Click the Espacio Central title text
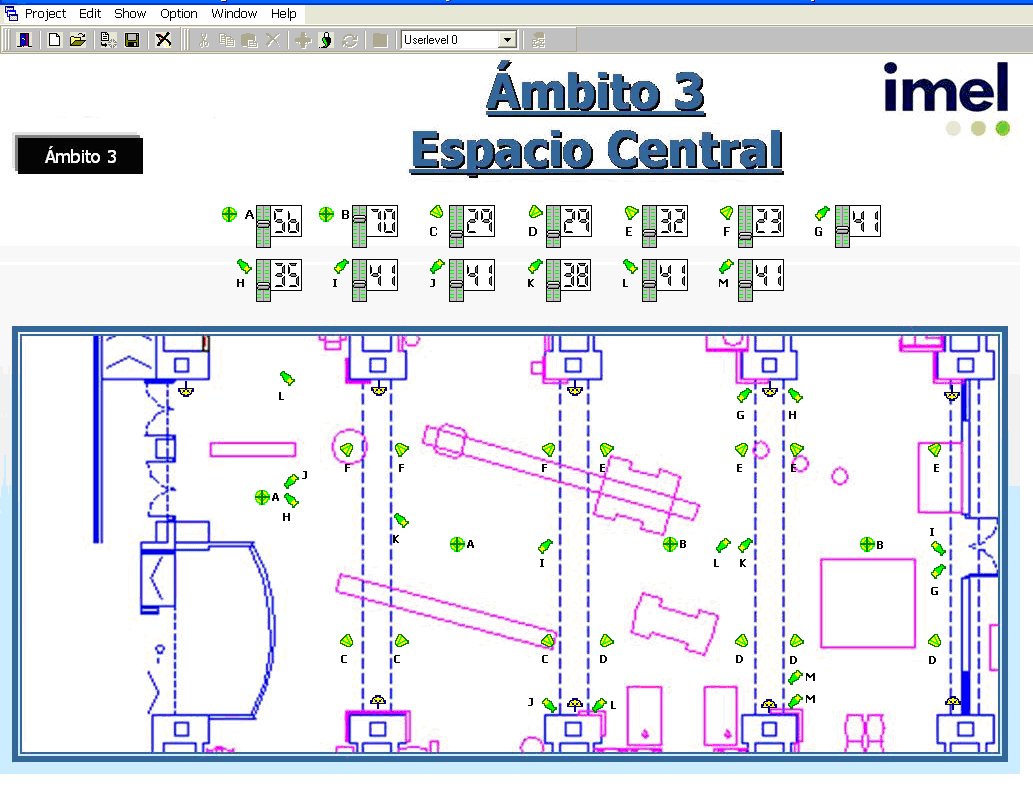Image resolution: width=1033 pixels, height=790 pixels. [x=596, y=151]
